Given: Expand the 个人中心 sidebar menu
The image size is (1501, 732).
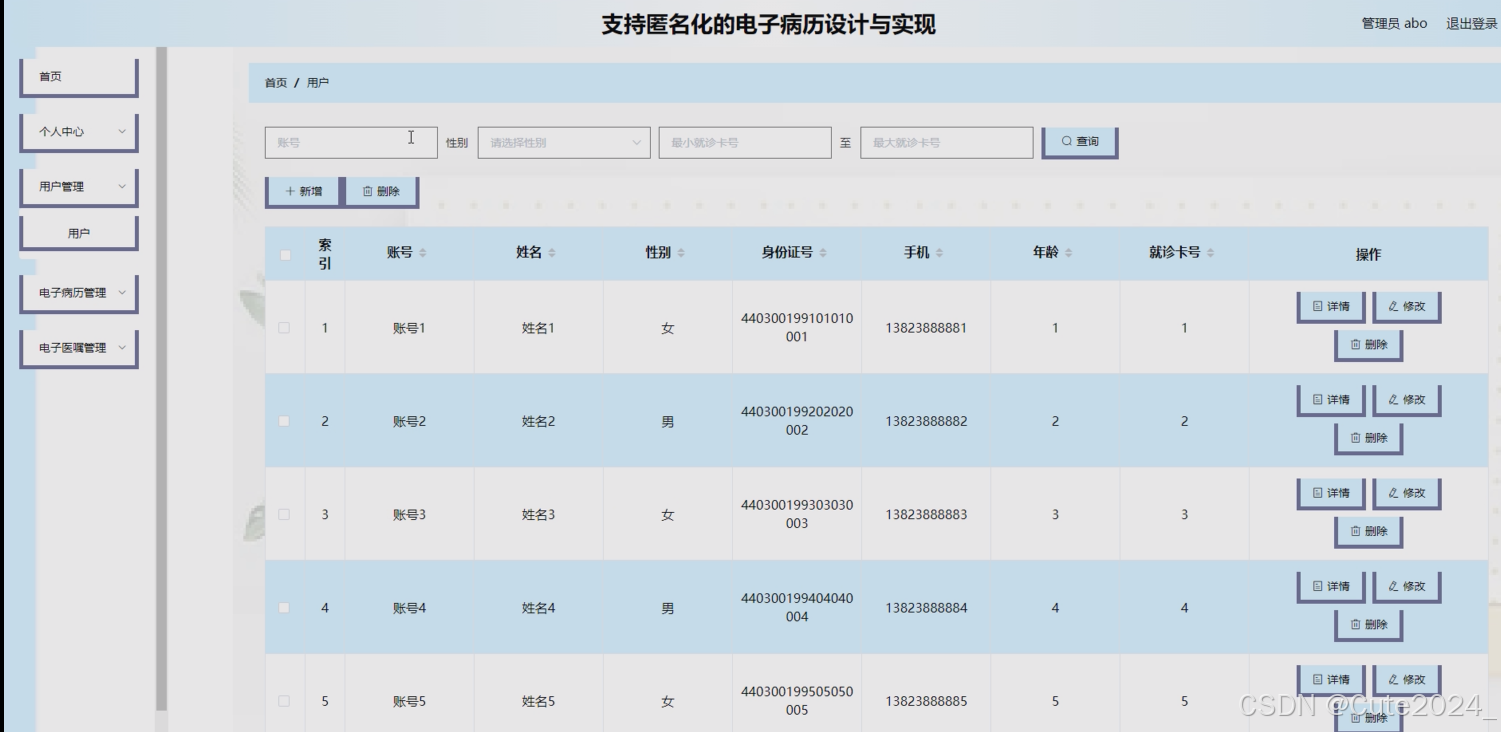Looking at the screenshot, I should point(79,132).
